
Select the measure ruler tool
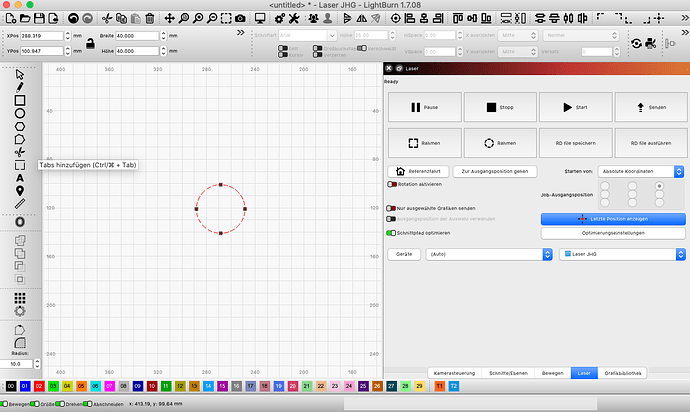pos(20,204)
